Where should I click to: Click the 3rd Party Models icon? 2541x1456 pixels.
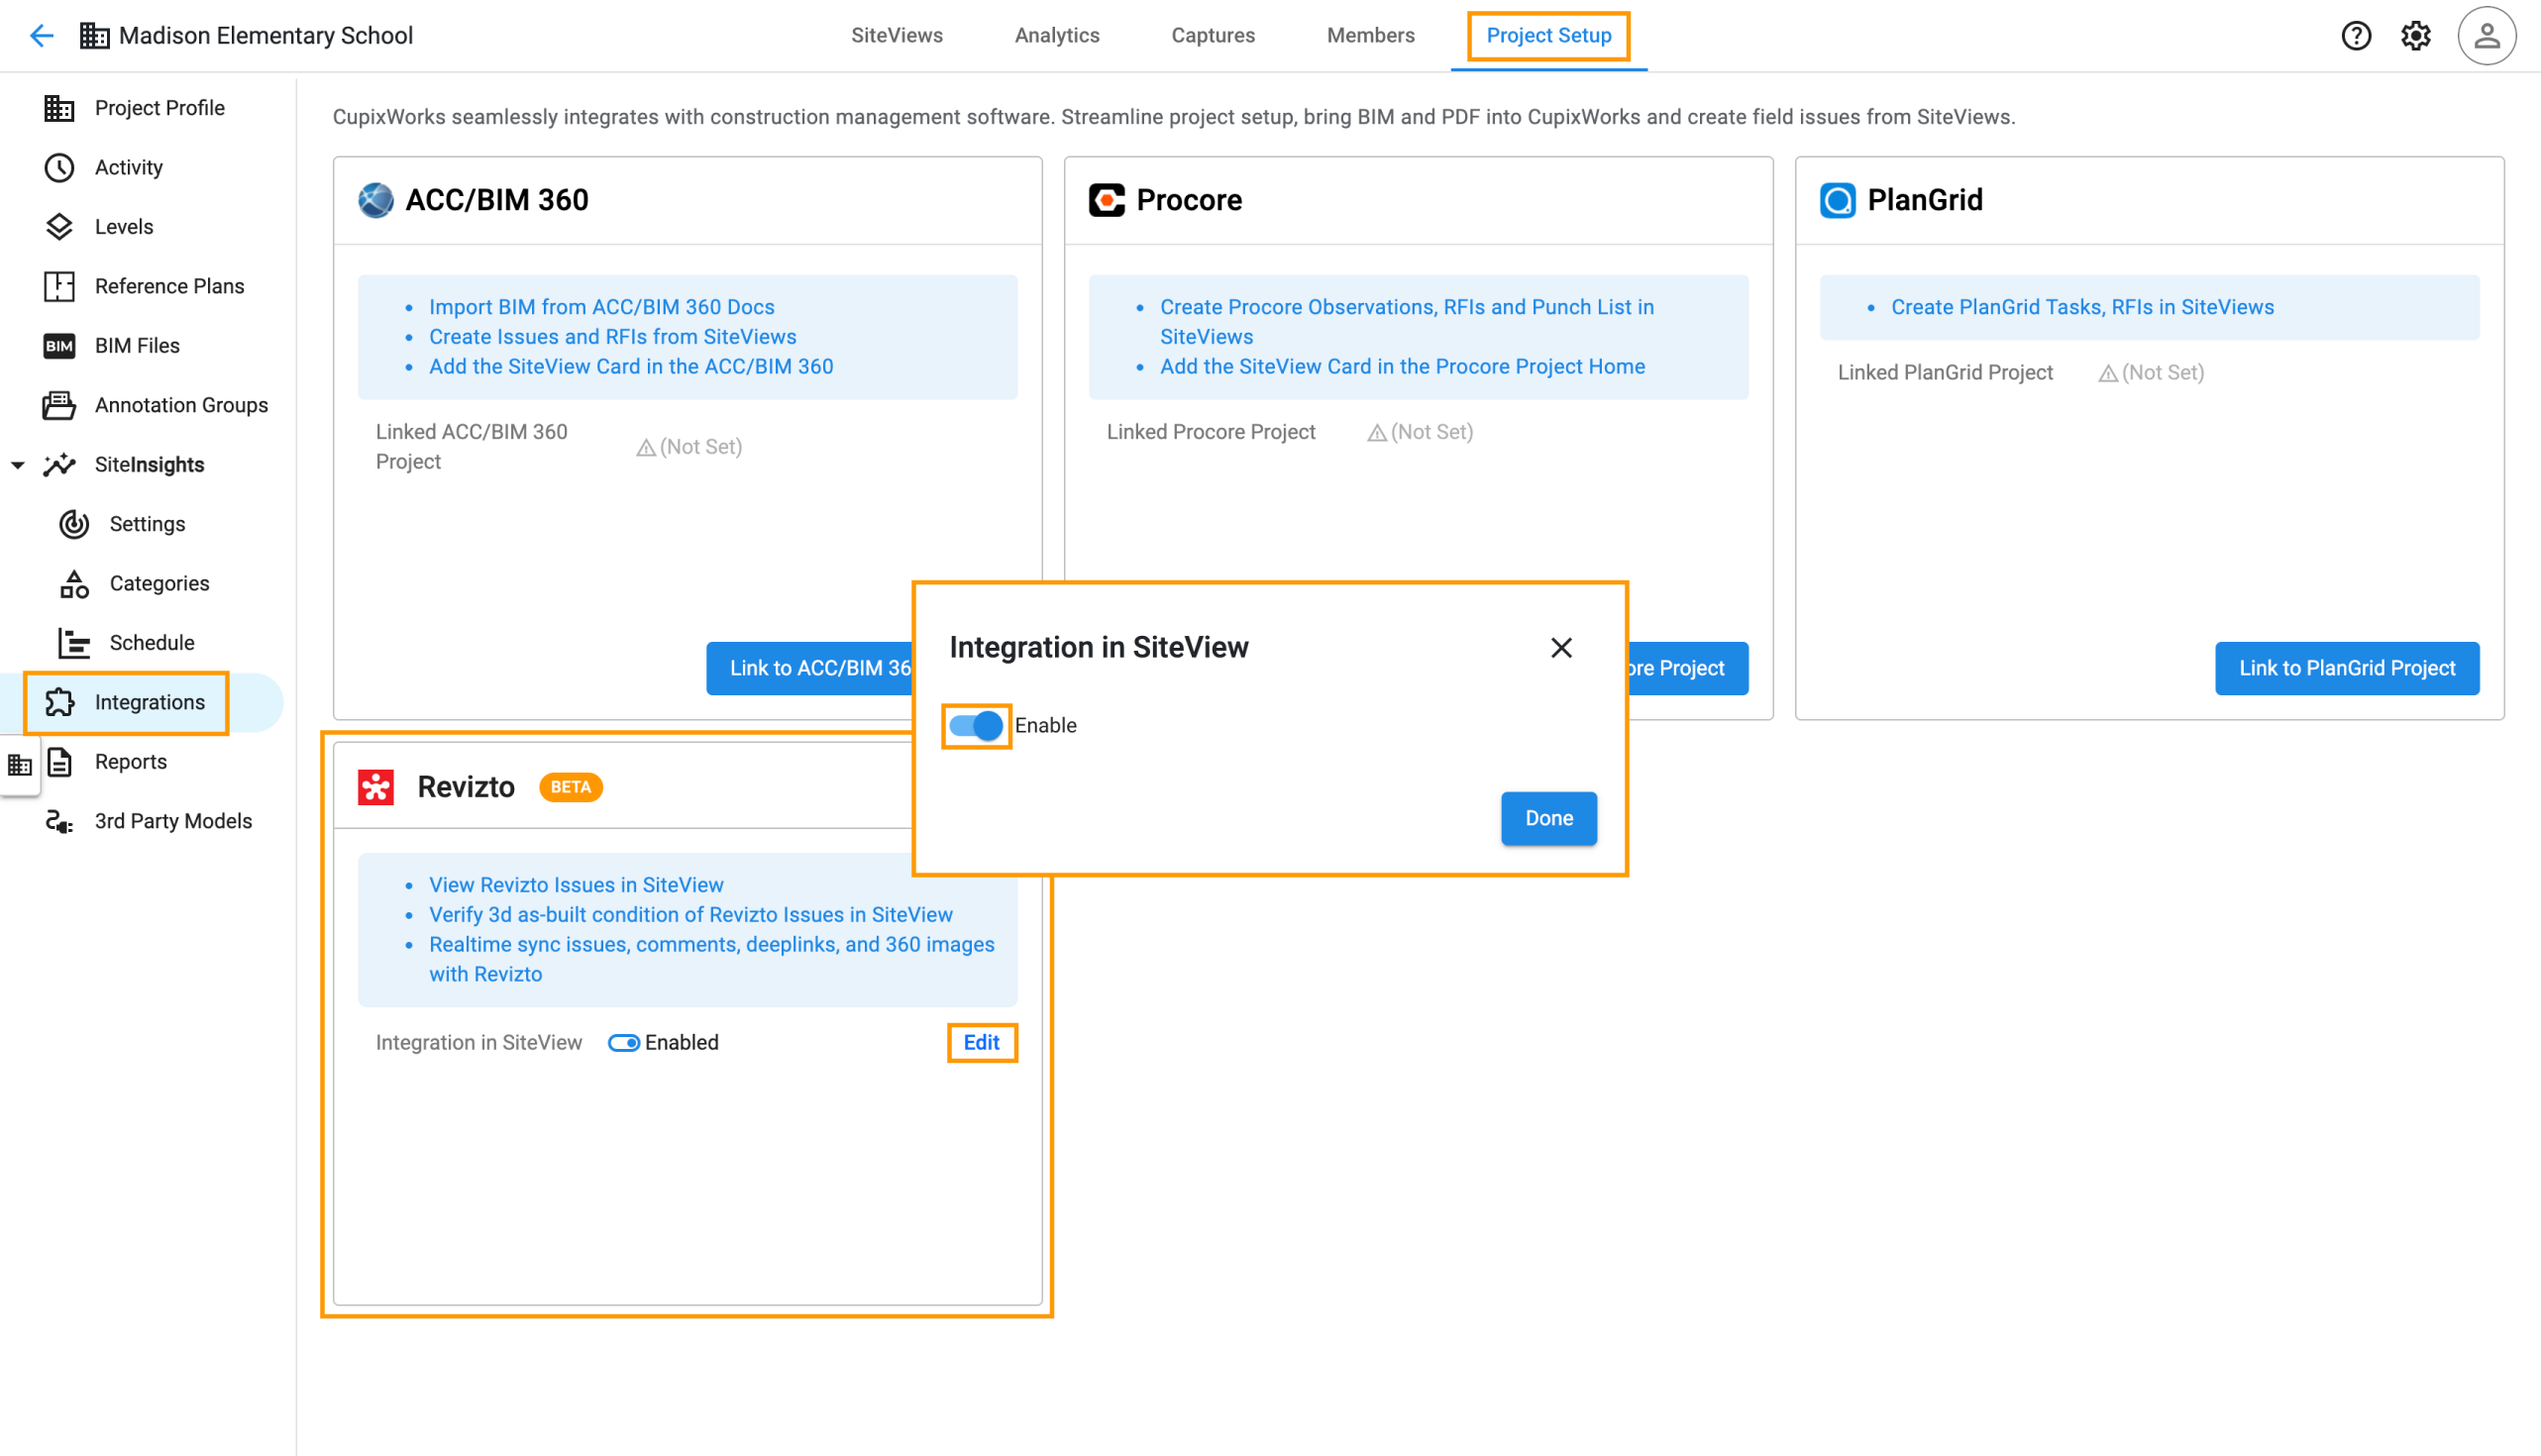[x=59, y=821]
